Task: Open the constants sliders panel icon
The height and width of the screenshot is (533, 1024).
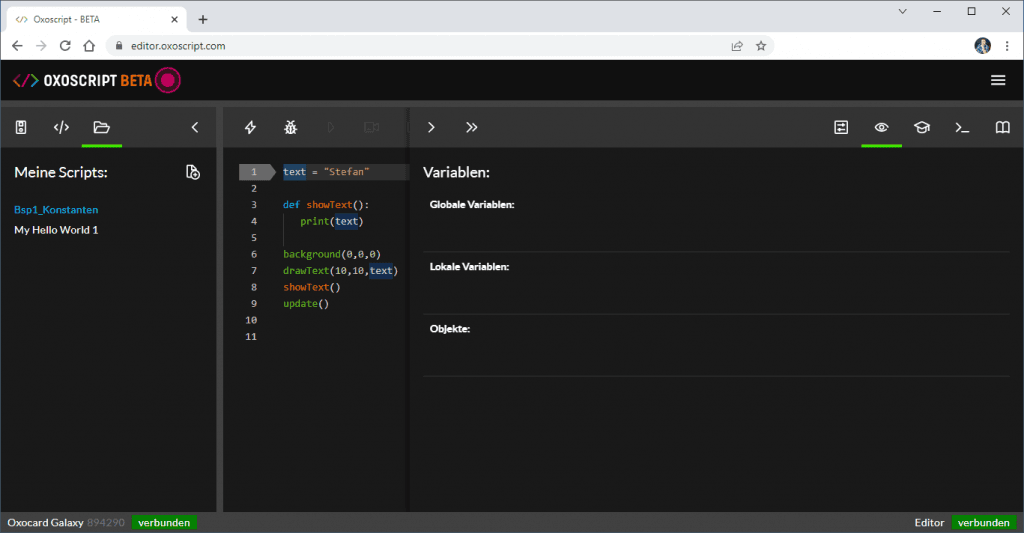Action: click(x=841, y=127)
